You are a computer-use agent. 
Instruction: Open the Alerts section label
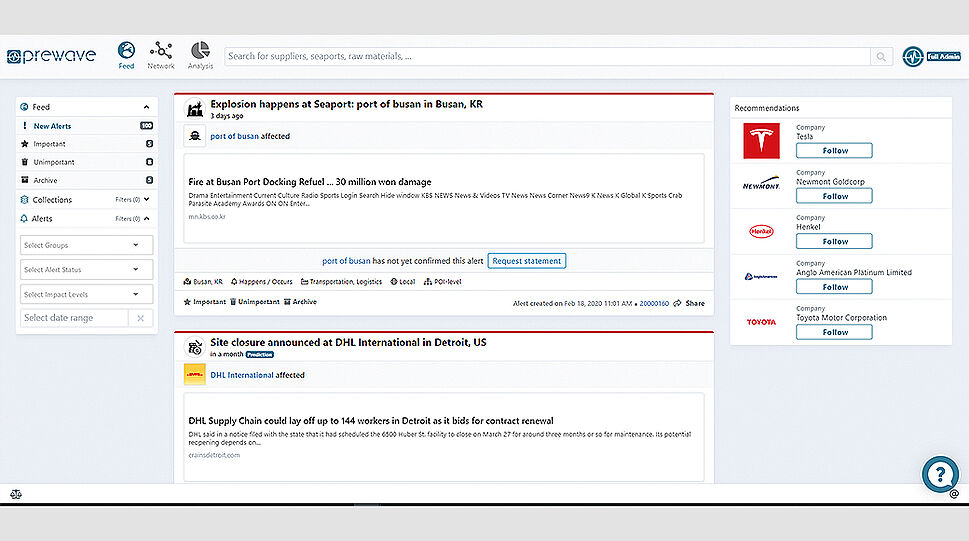(42, 218)
